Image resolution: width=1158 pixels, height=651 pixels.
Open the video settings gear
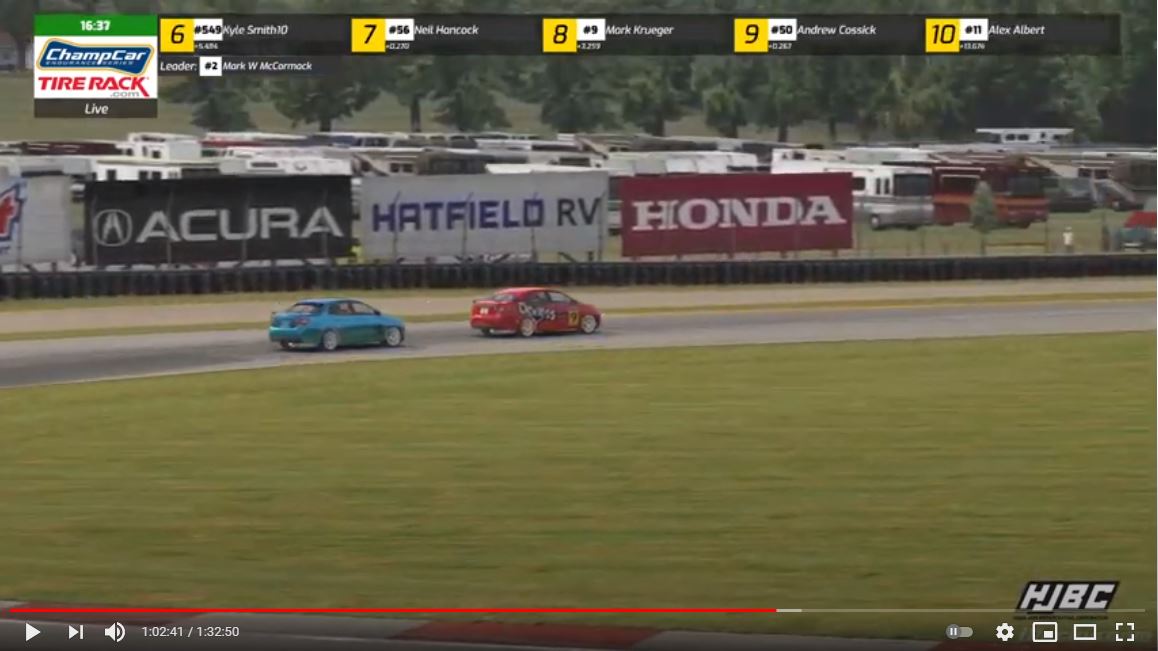pyautogui.click(x=1004, y=632)
